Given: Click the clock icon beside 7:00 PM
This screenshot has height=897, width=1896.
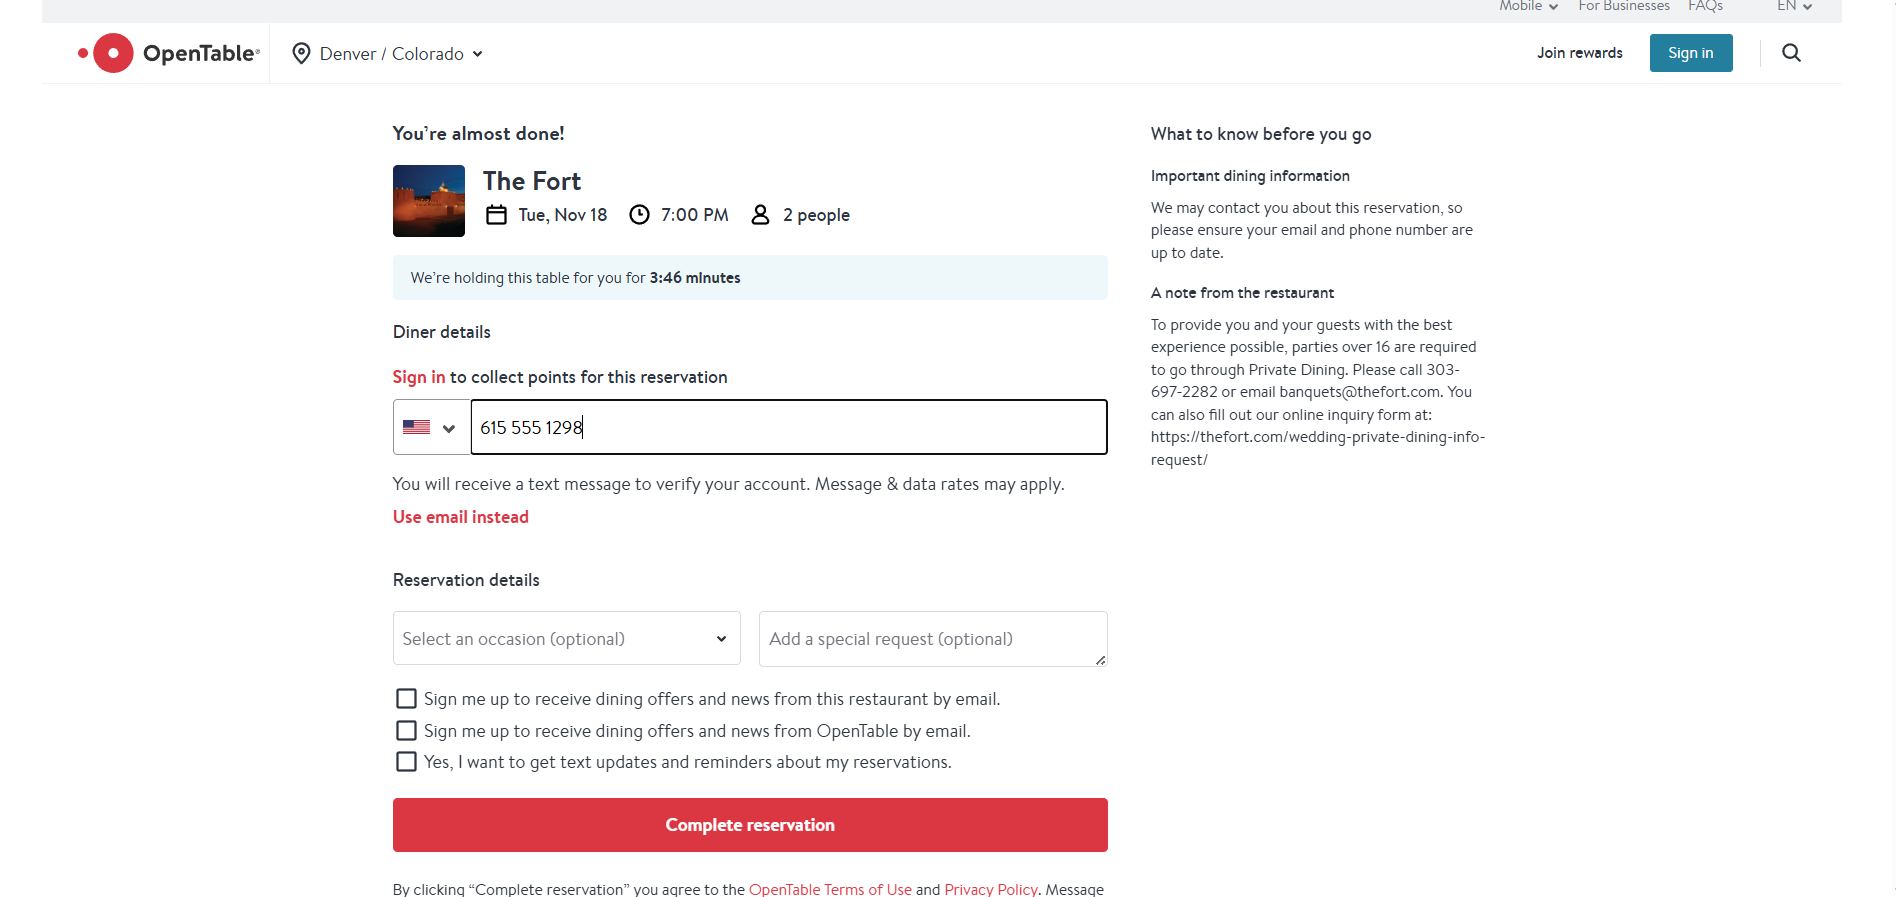Looking at the screenshot, I should 639,215.
